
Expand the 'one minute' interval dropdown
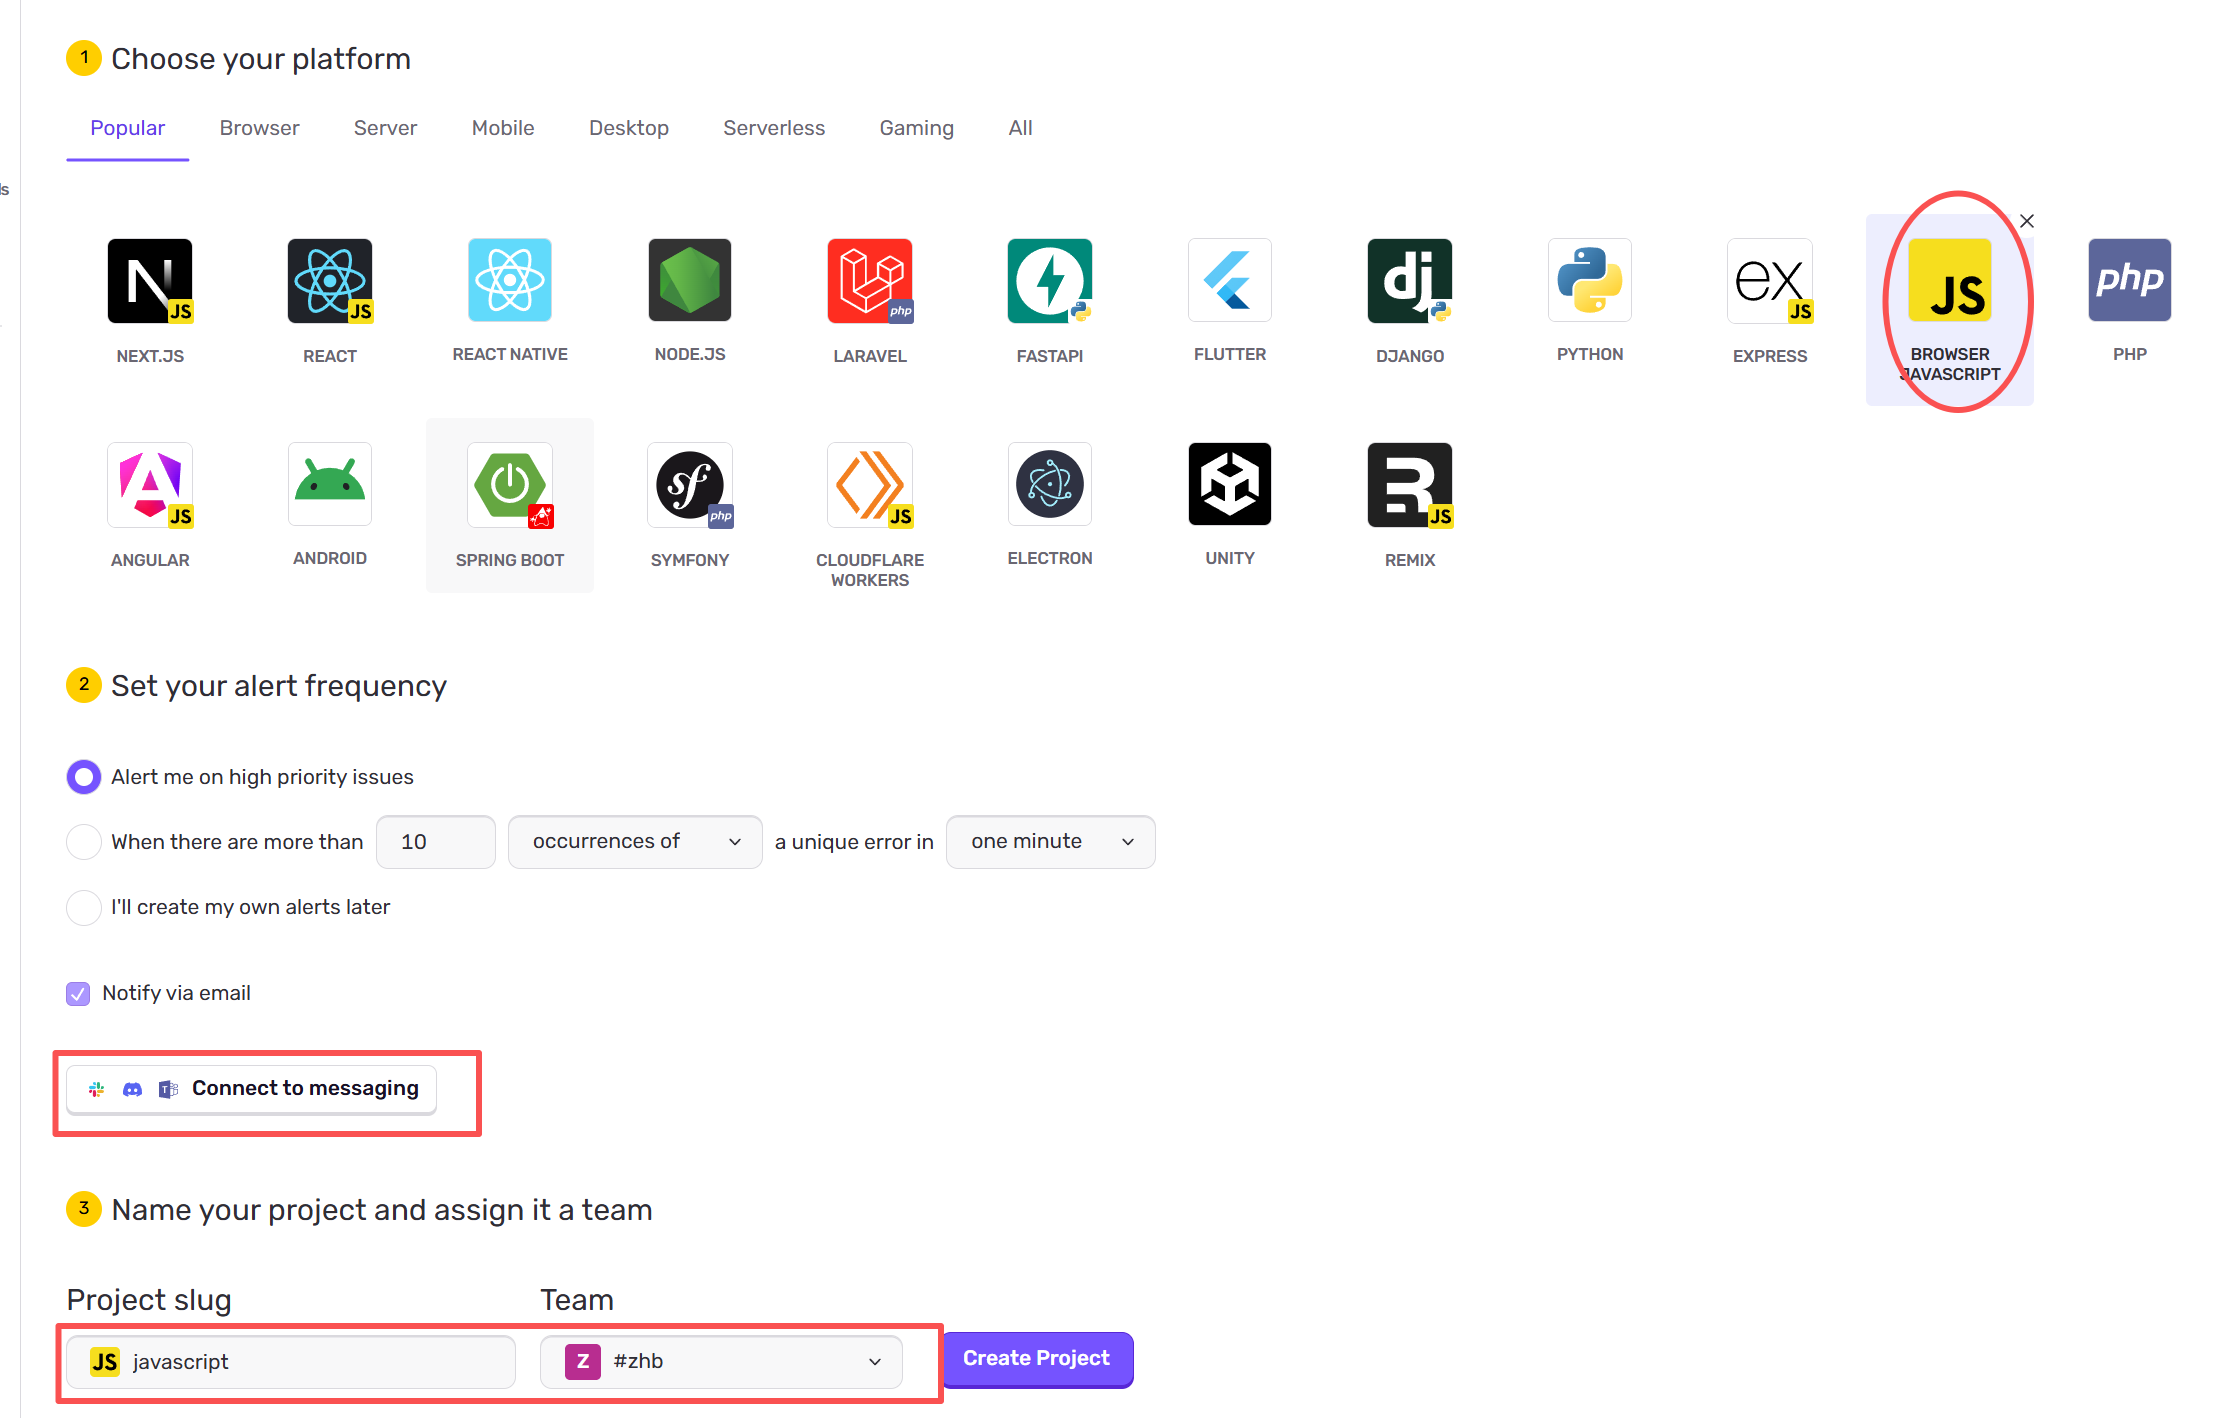[1050, 842]
